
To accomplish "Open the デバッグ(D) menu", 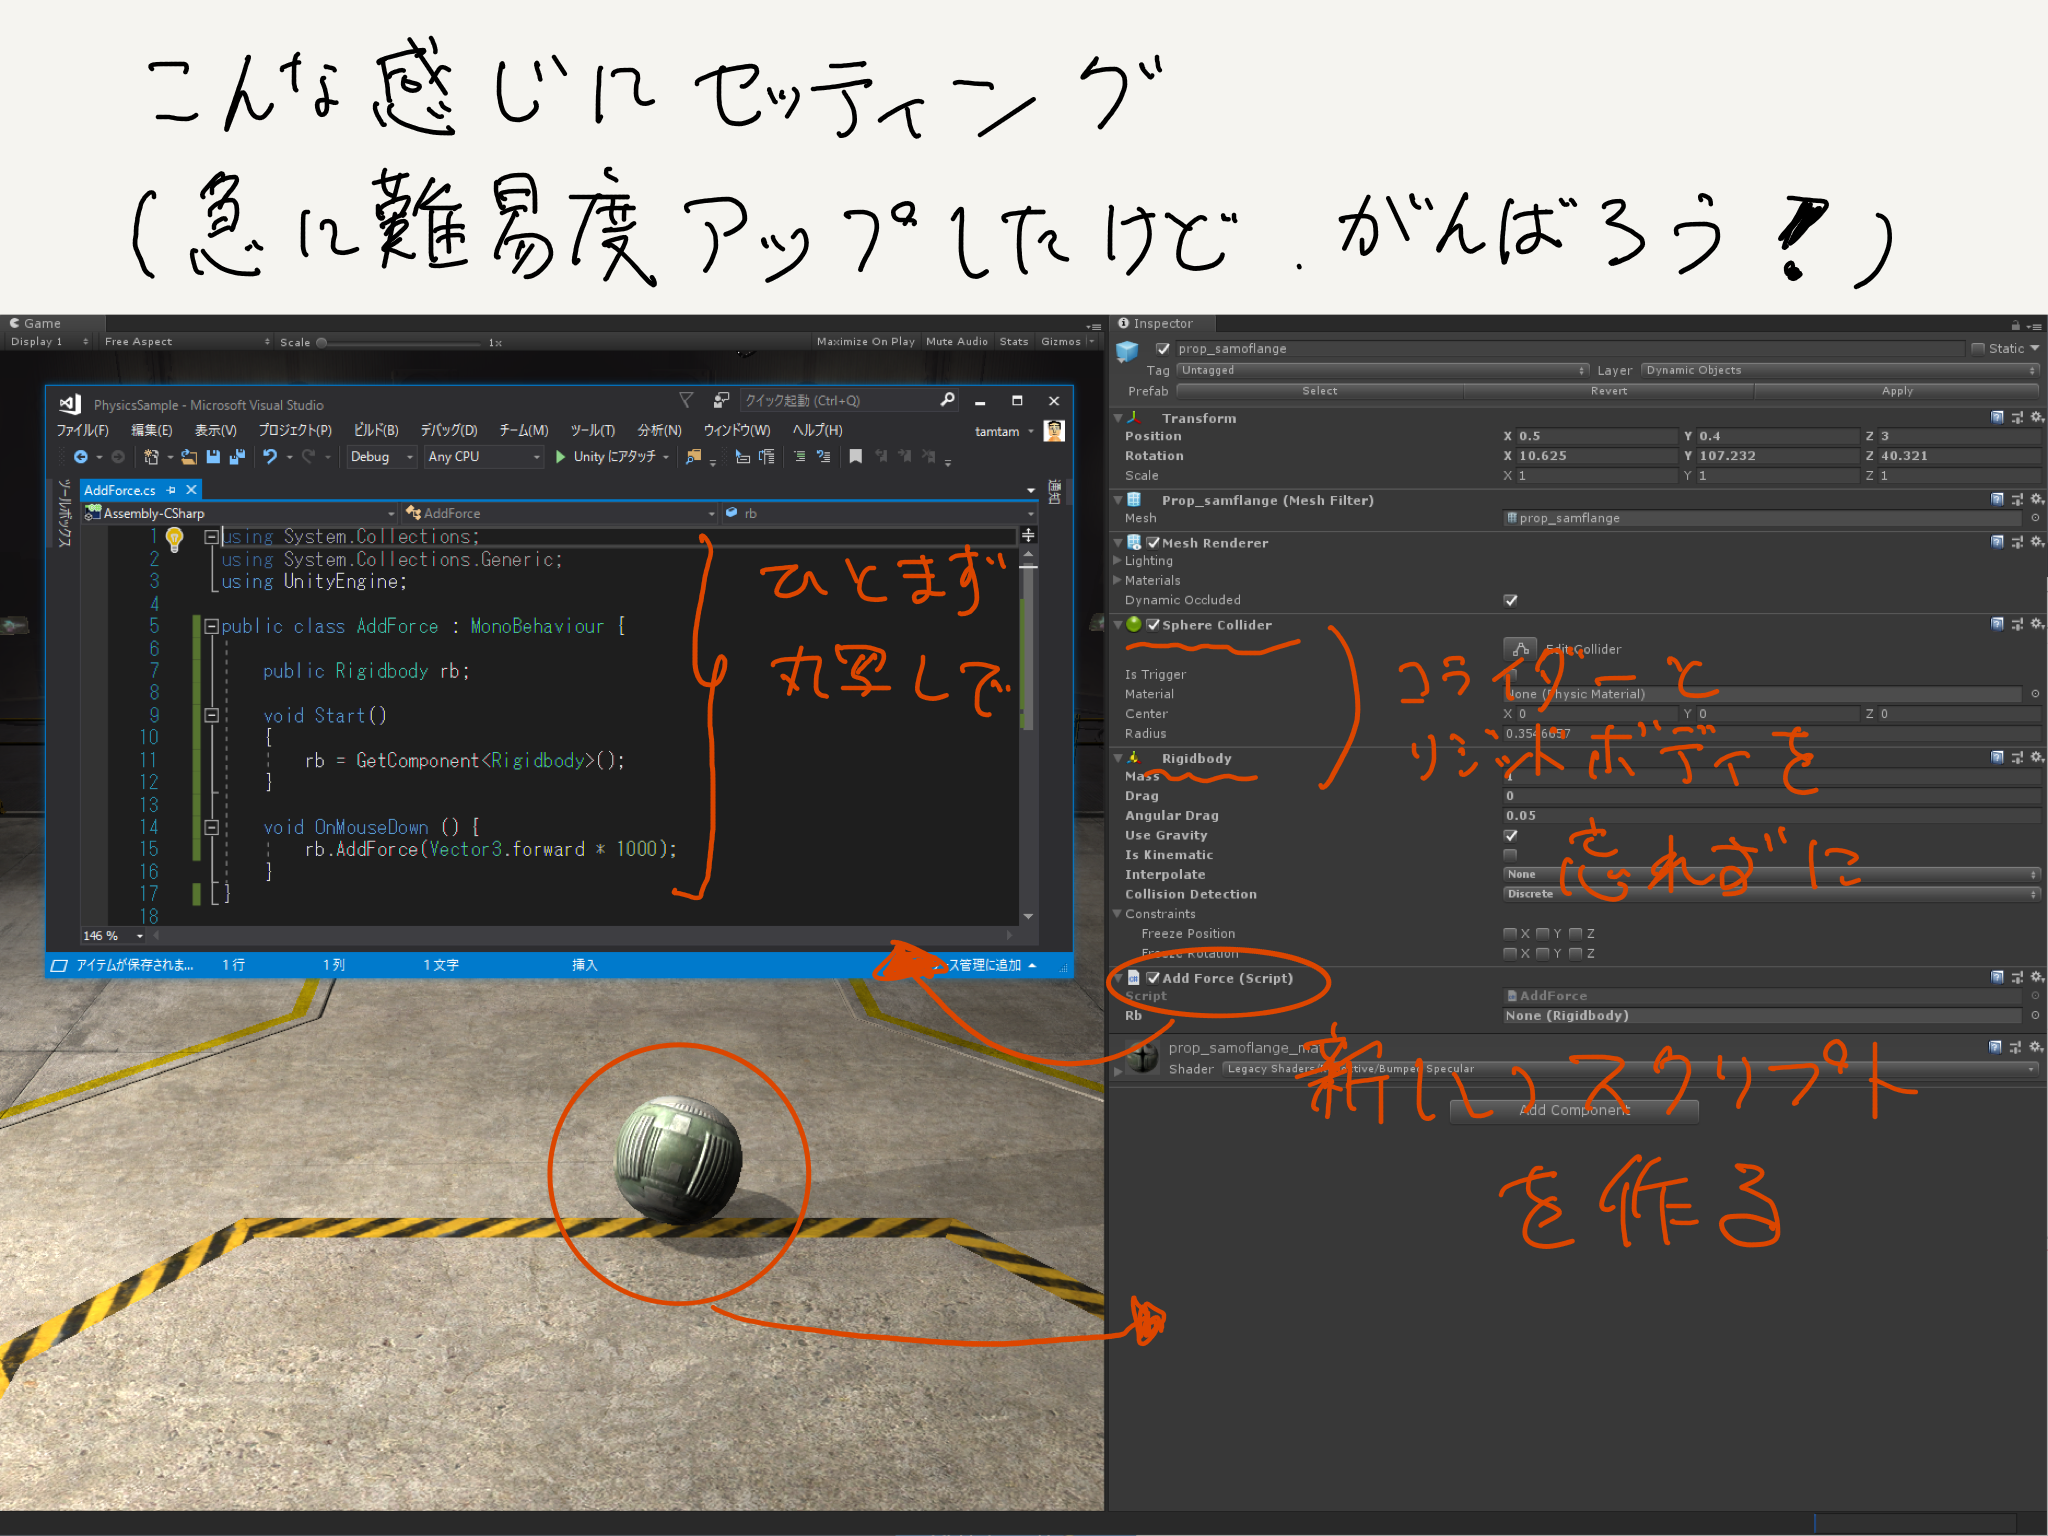I will (x=449, y=431).
